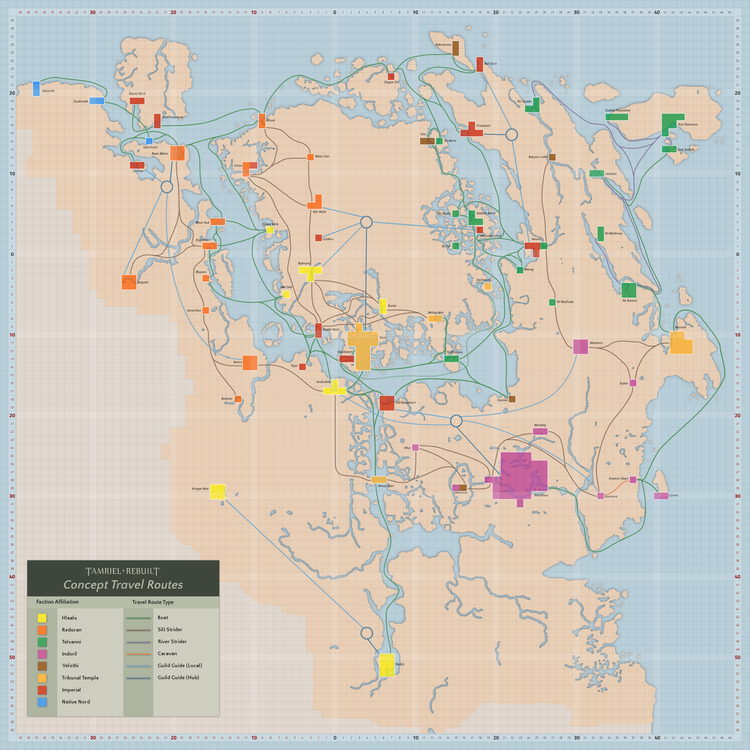Select the orange Kogotel square marker
Viewport: 750px width, 750px height.
click(x=129, y=282)
